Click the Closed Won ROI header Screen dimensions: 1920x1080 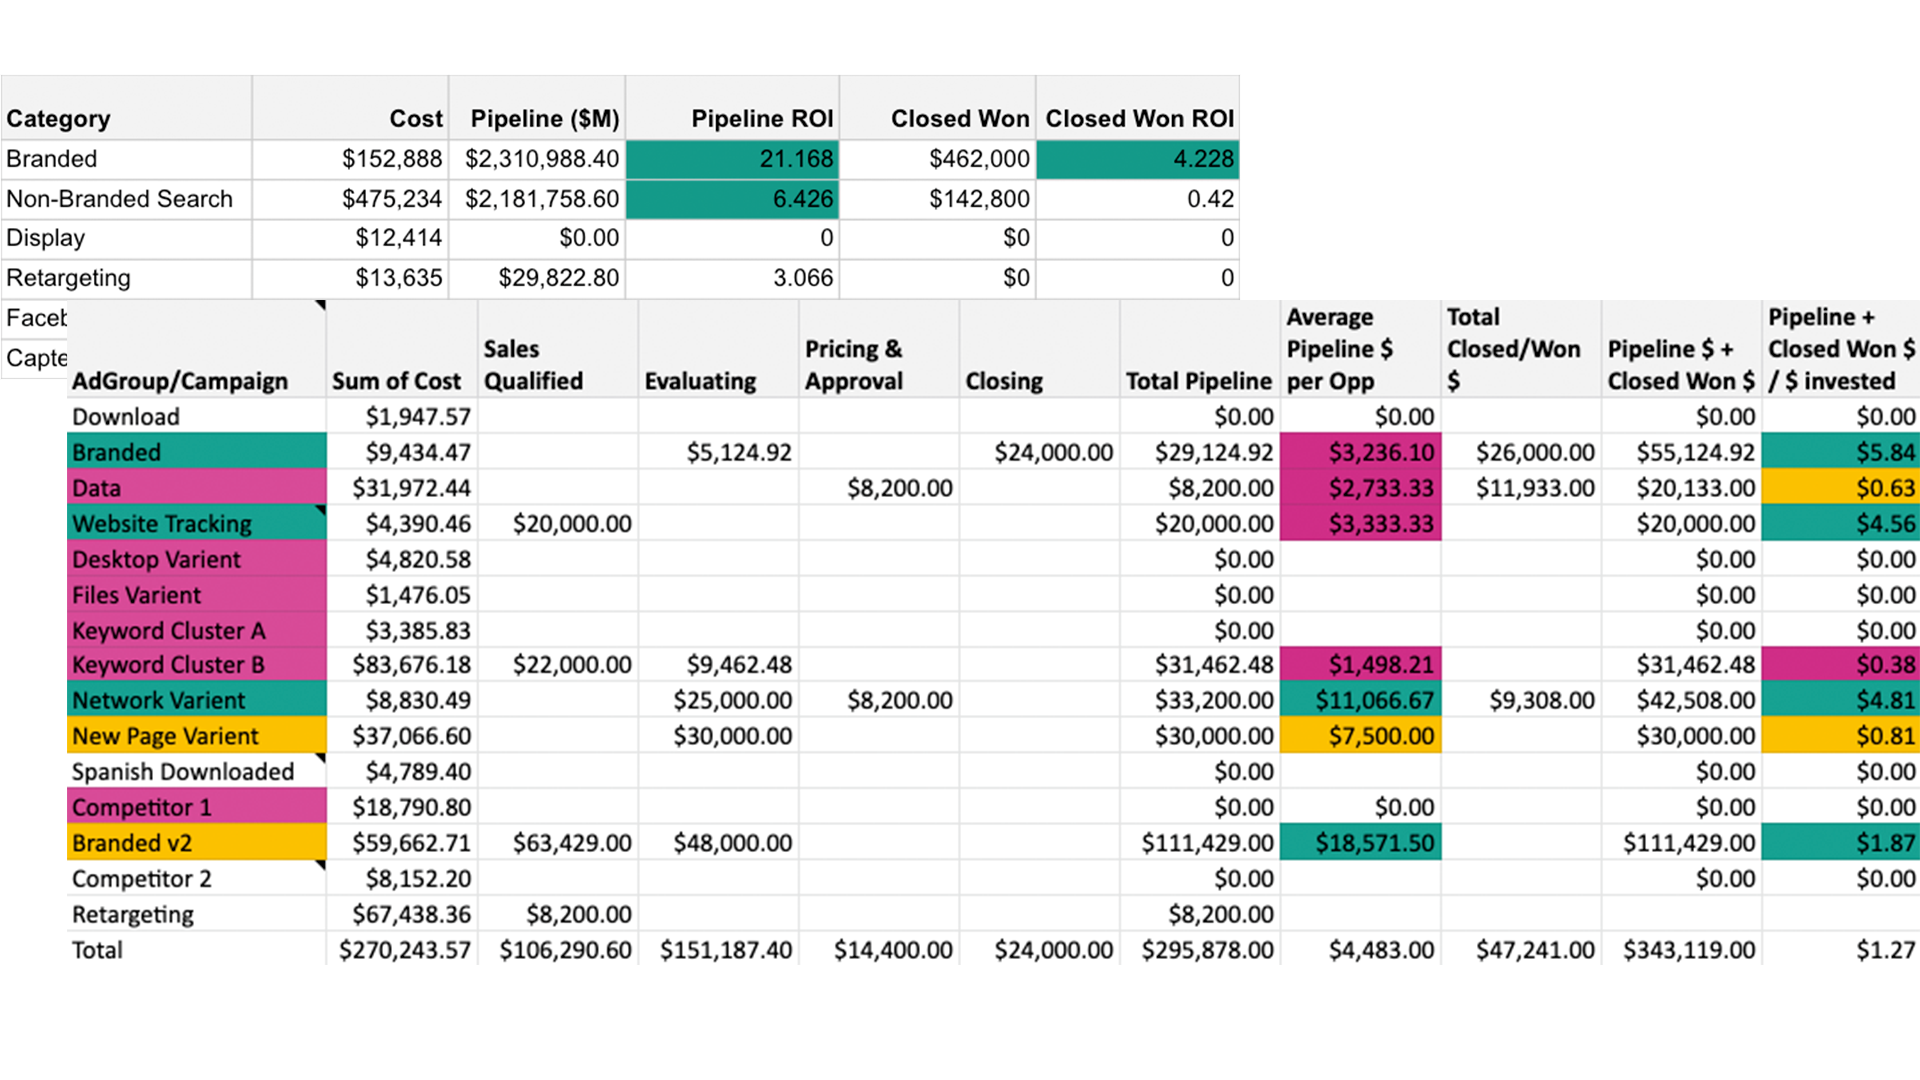[x=1139, y=119]
